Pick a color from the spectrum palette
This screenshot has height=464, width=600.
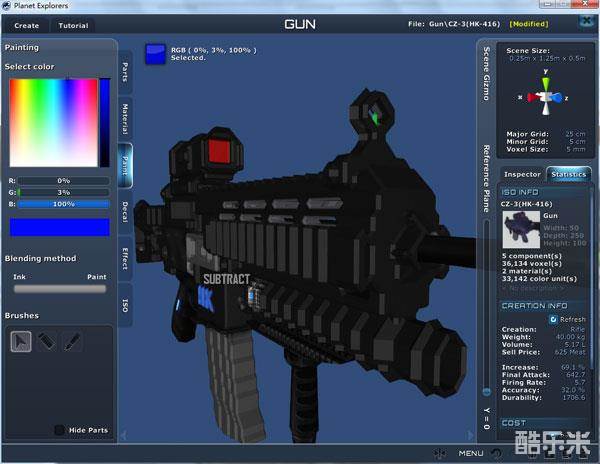tap(52, 121)
